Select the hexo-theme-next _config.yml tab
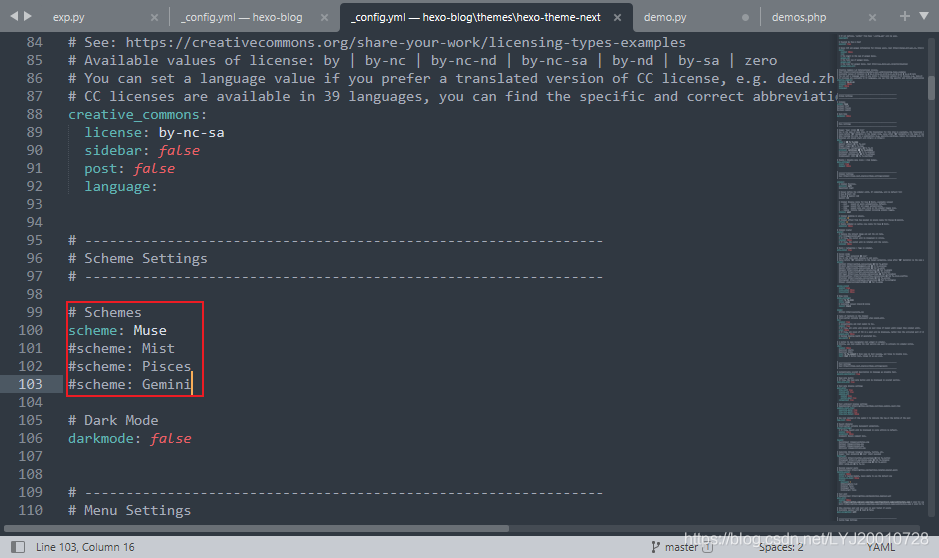 click(475, 17)
